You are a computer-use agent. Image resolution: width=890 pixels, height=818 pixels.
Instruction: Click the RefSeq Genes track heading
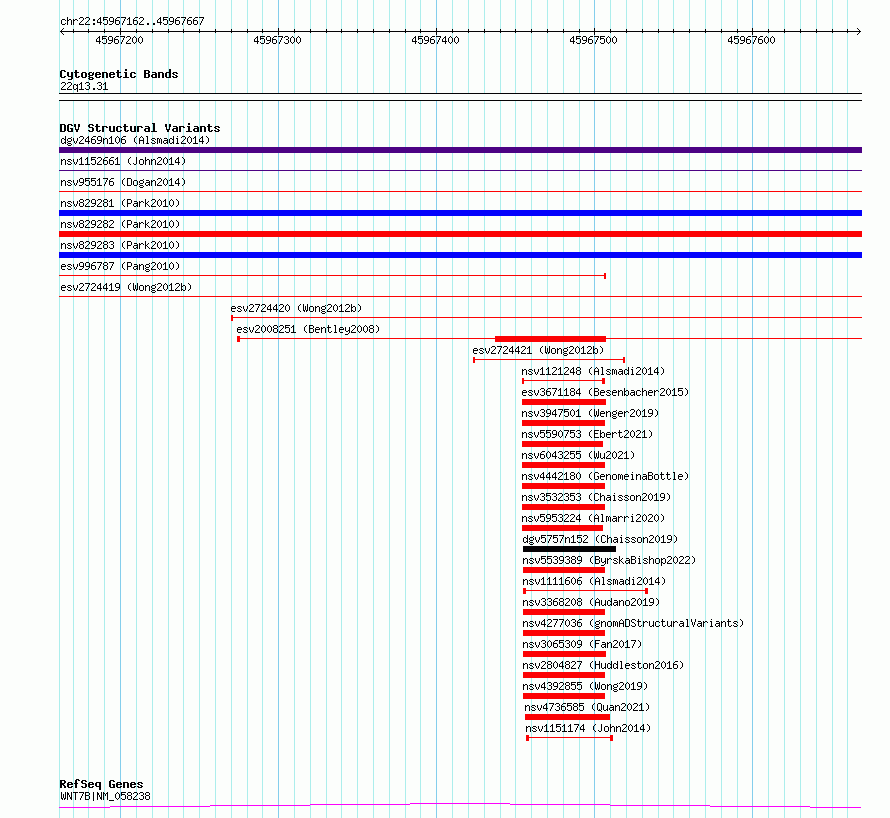point(101,784)
